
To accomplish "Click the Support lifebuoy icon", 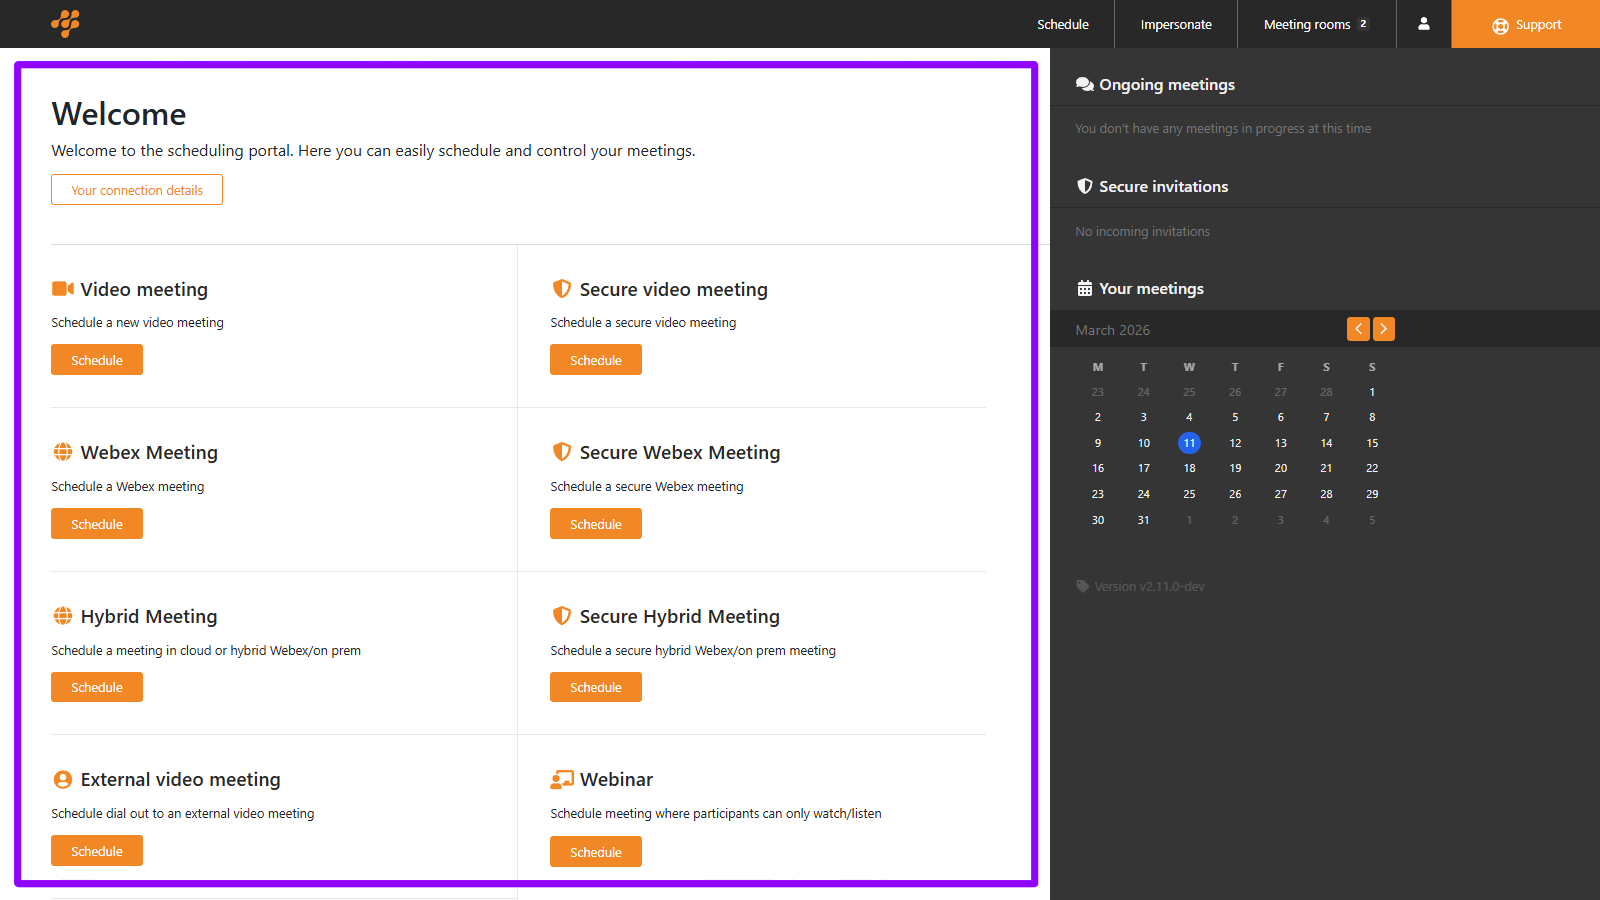I will (1500, 26).
